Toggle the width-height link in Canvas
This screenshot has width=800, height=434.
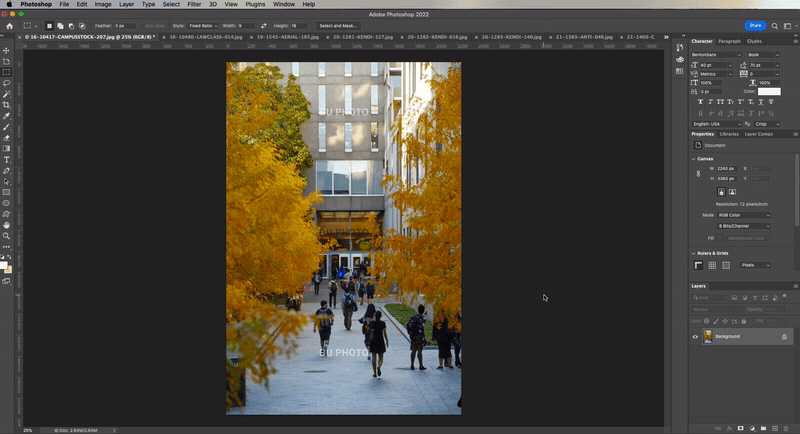point(698,173)
